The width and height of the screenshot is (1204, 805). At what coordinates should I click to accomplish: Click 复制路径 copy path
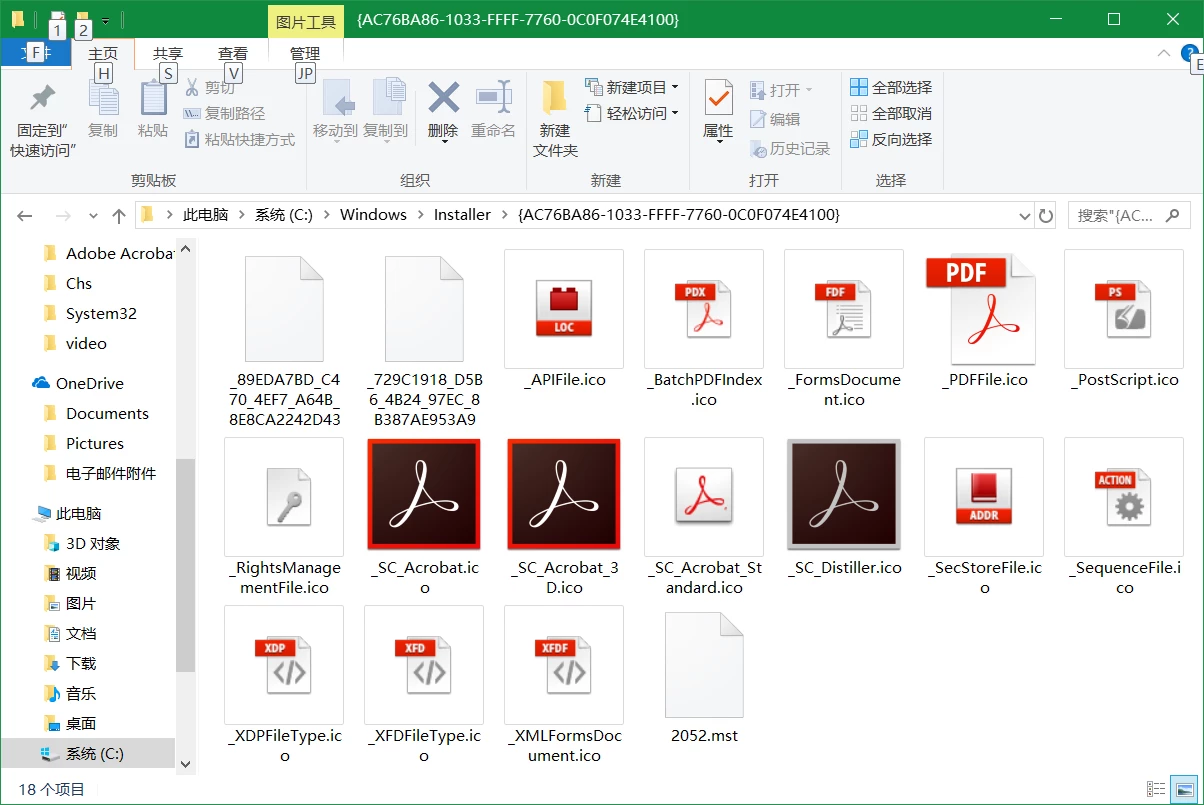click(225, 113)
